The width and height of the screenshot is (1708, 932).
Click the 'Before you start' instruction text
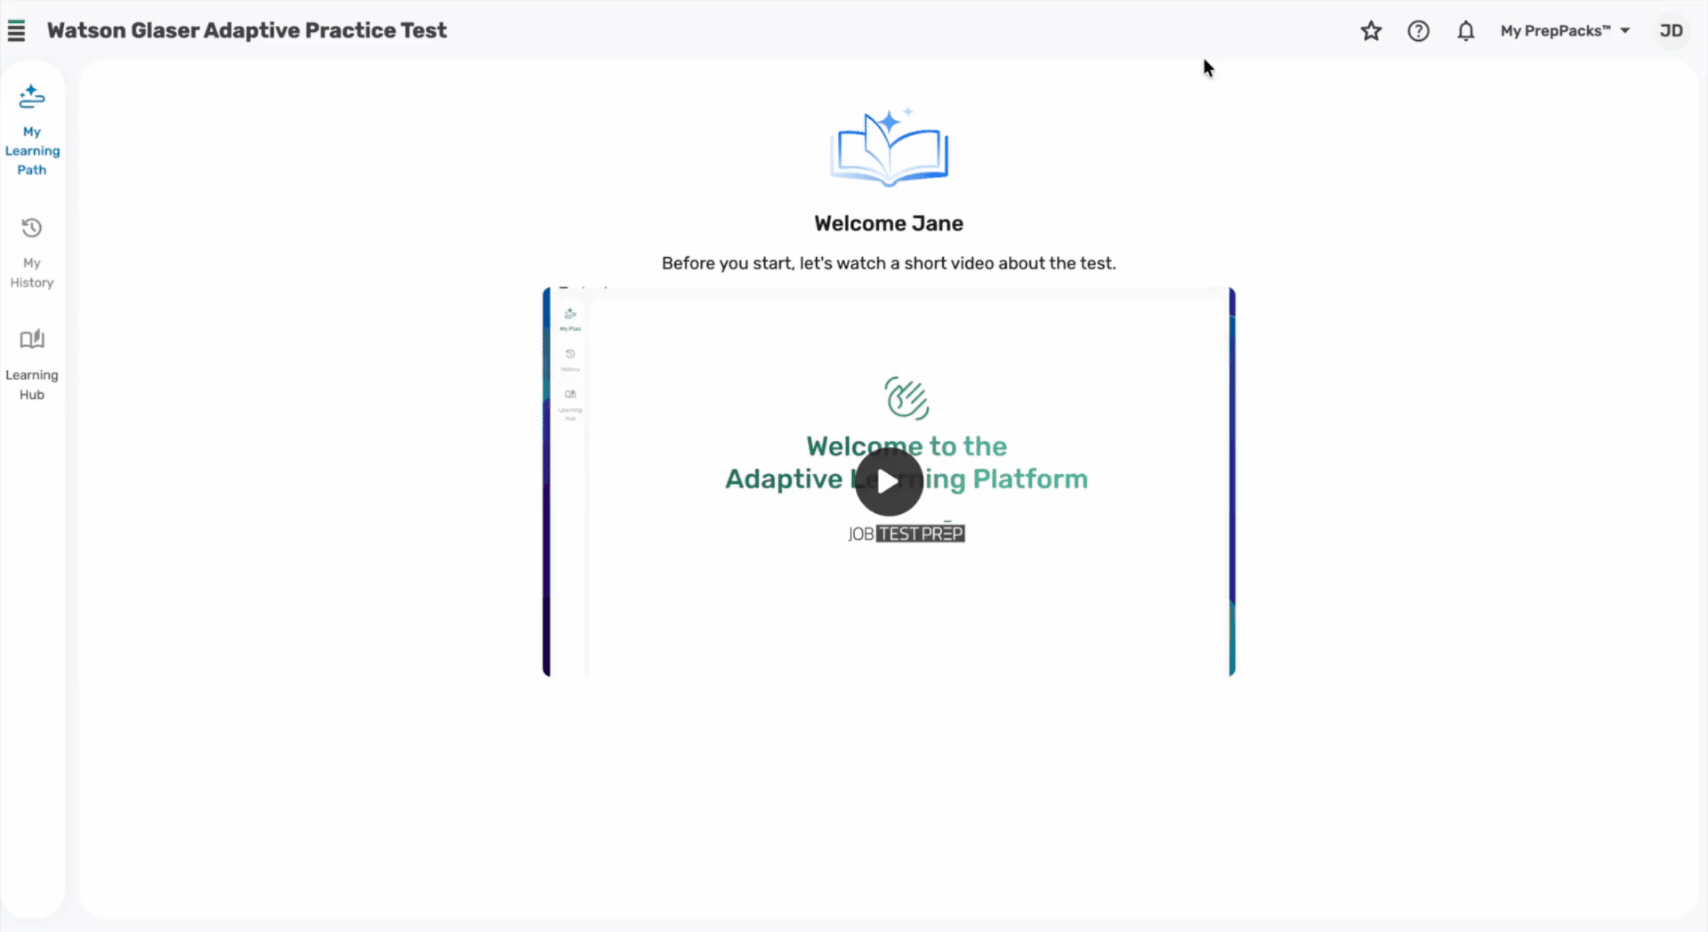click(888, 263)
